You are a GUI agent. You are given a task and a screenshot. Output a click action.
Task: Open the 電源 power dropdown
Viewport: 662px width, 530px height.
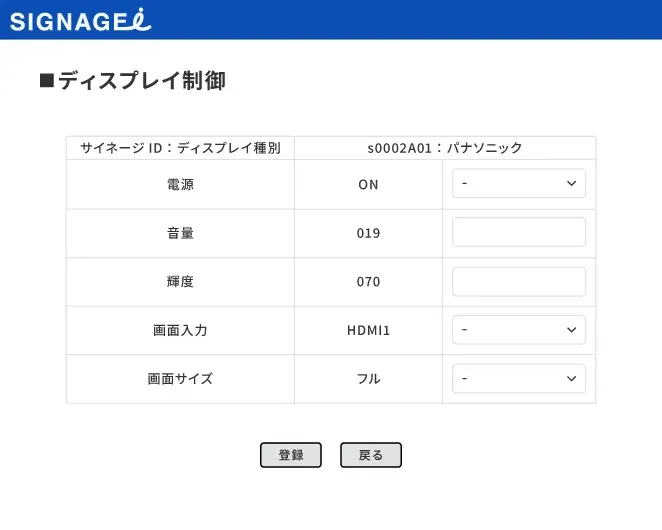[518, 184]
